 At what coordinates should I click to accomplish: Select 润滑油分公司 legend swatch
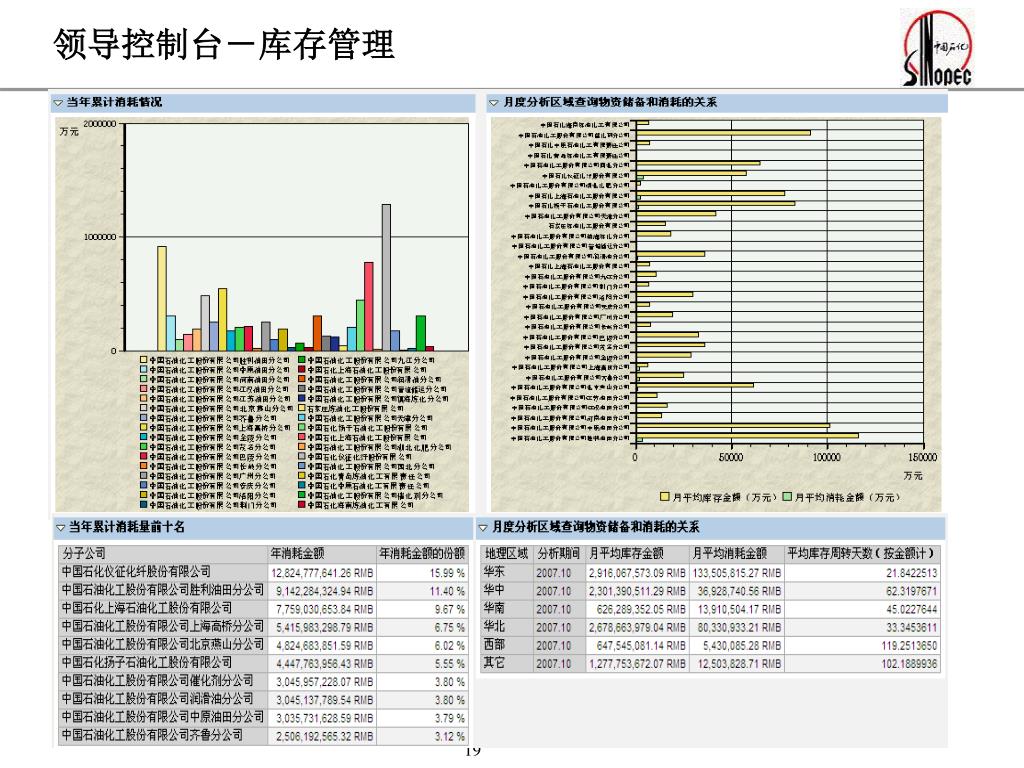click(302, 379)
